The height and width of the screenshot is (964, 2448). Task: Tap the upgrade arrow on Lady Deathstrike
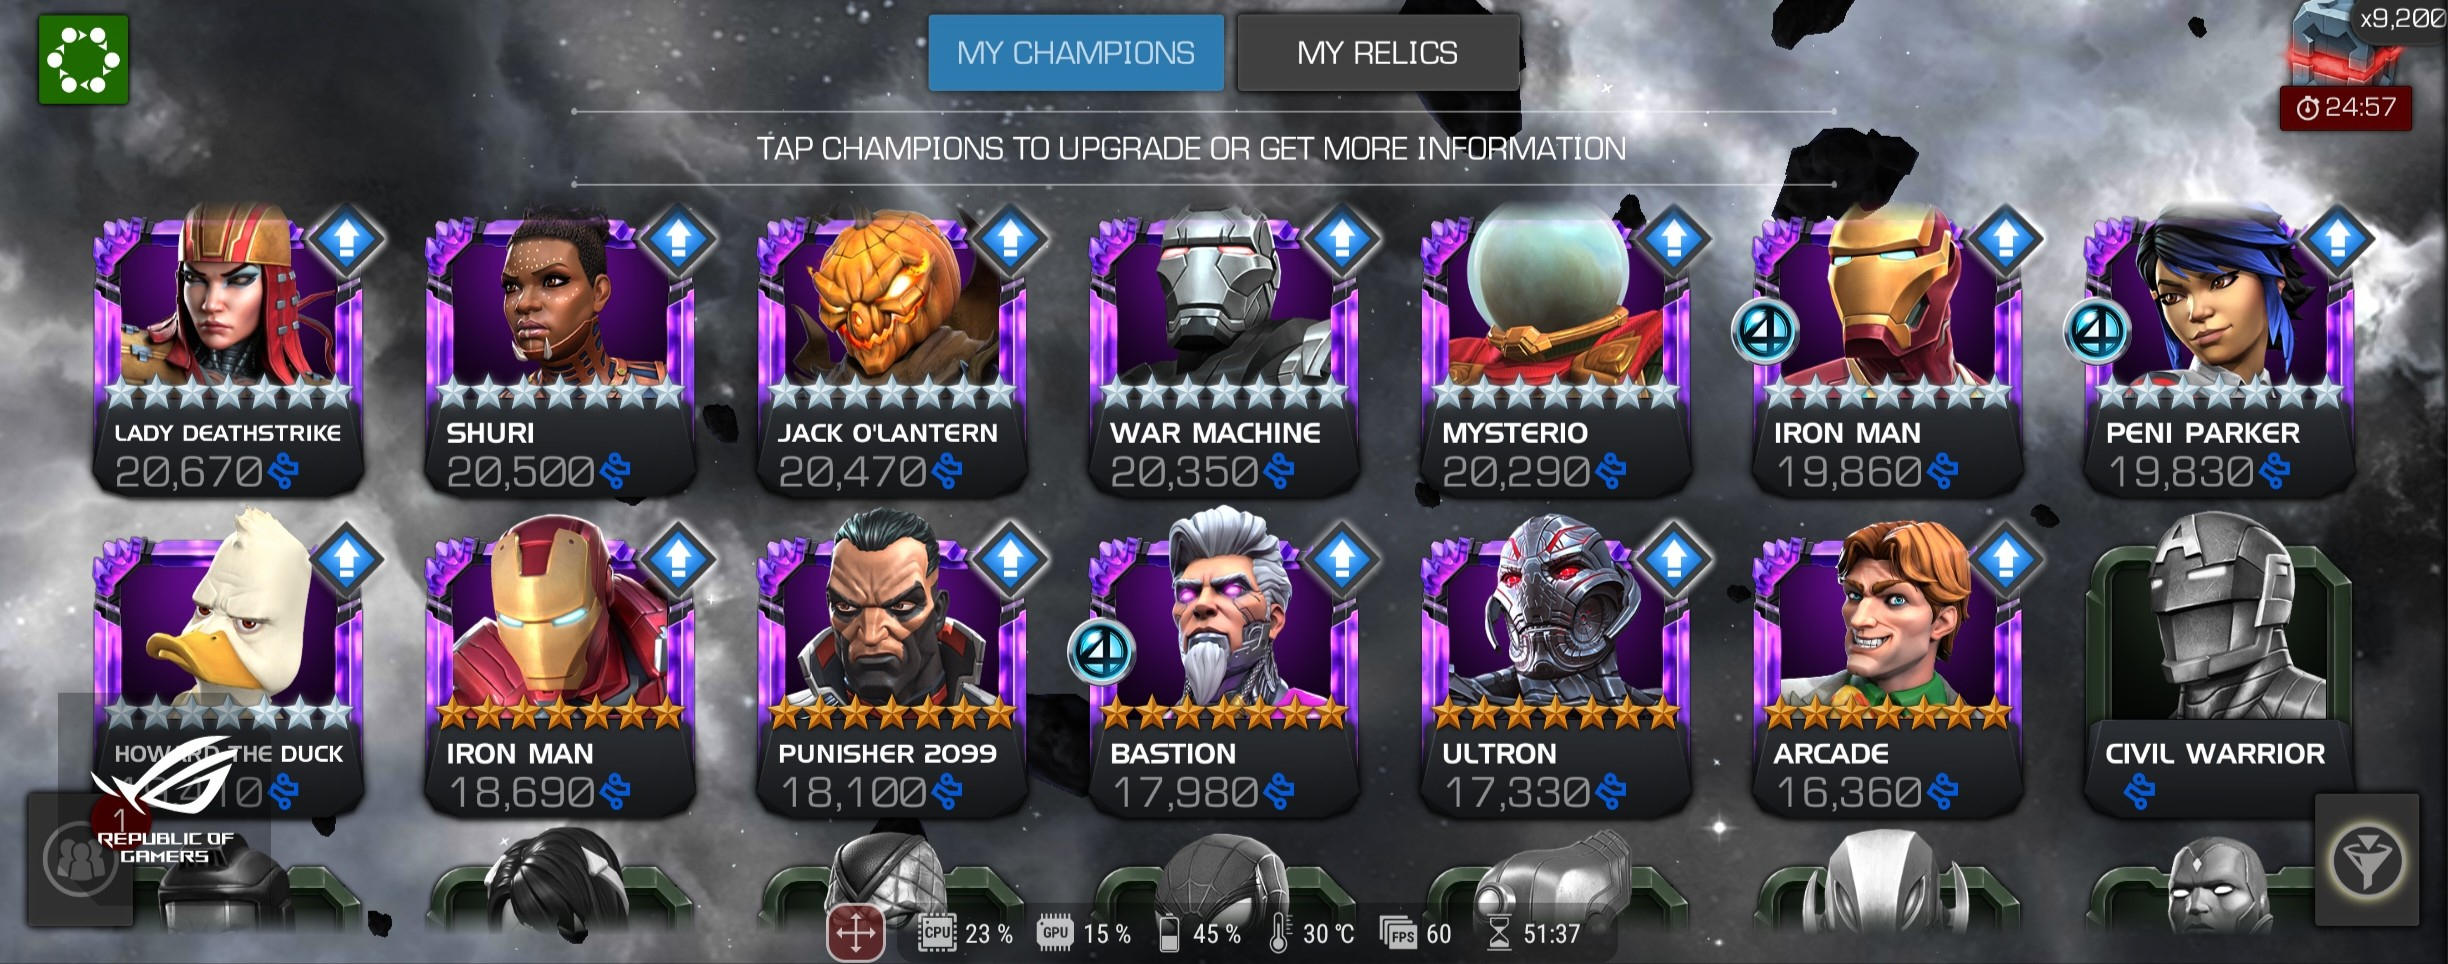[x=347, y=240]
